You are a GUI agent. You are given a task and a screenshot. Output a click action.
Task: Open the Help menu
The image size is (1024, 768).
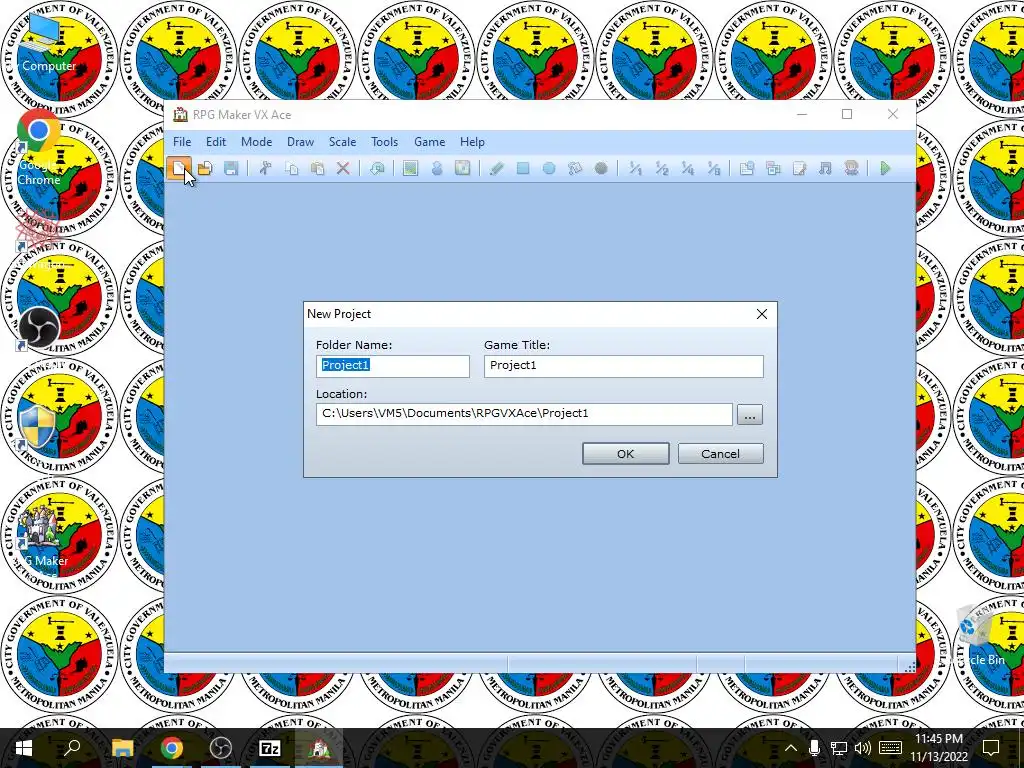(x=472, y=142)
